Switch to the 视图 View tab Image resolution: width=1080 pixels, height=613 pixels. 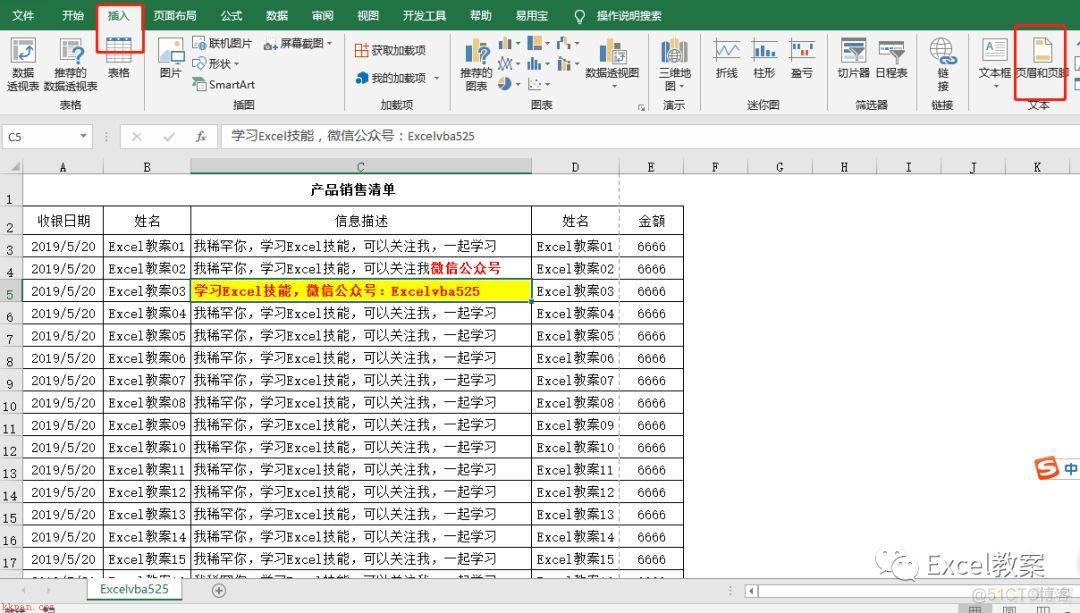pyautogui.click(x=368, y=15)
